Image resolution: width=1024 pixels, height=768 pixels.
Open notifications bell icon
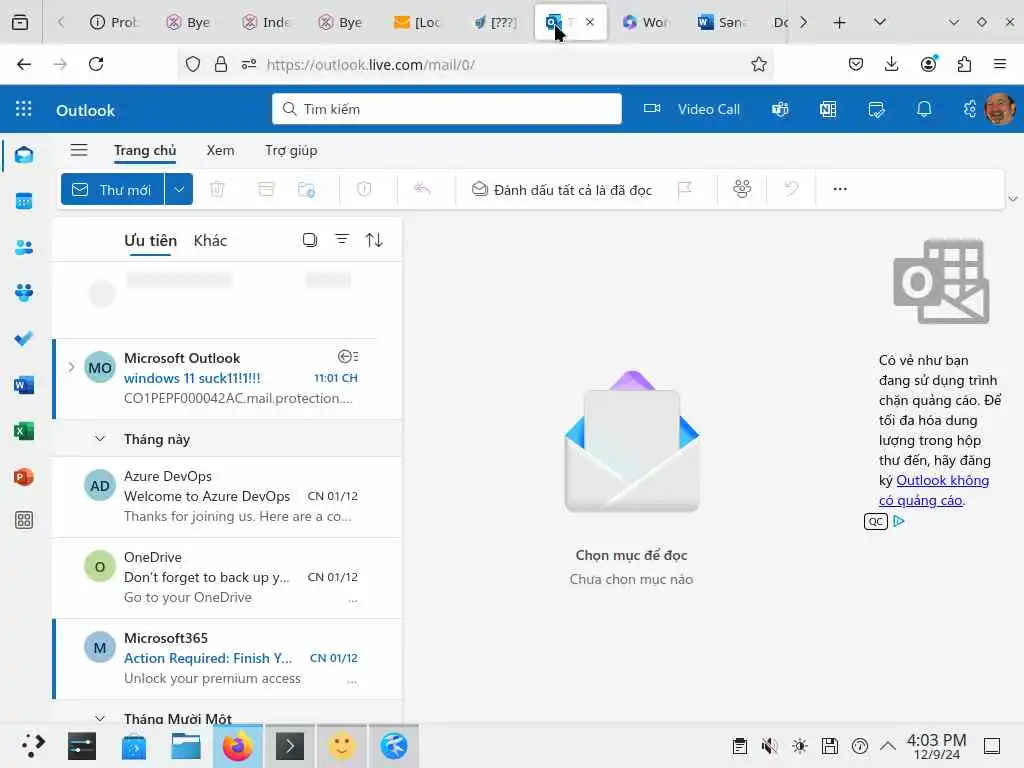(x=923, y=109)
